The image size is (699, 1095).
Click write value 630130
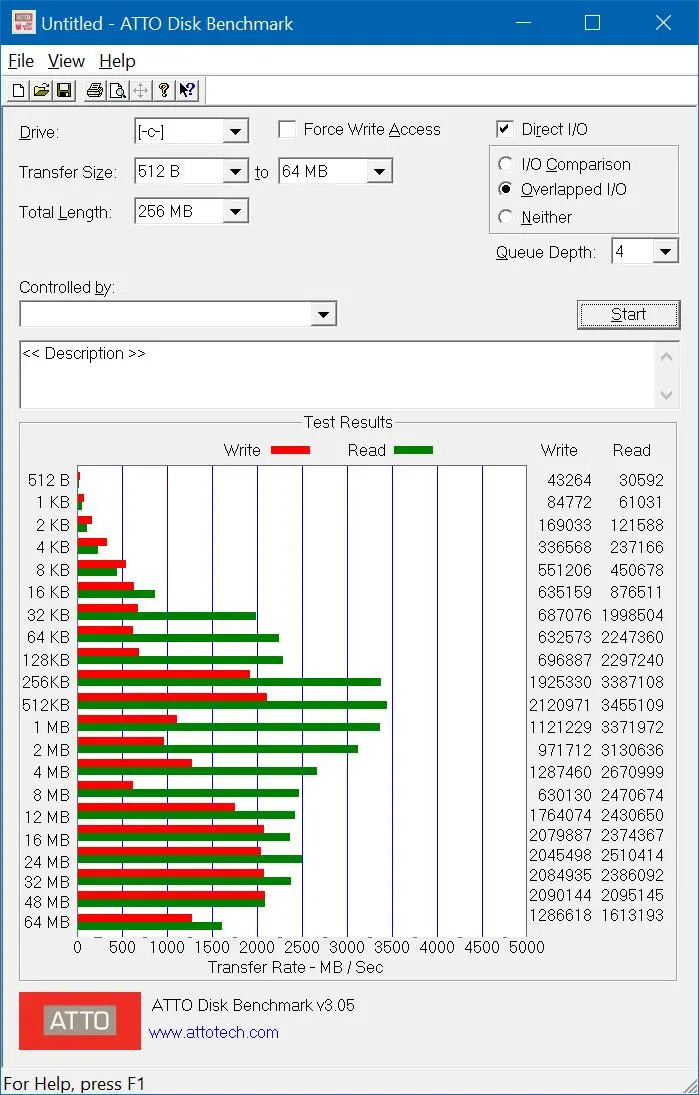pos(565,795)
